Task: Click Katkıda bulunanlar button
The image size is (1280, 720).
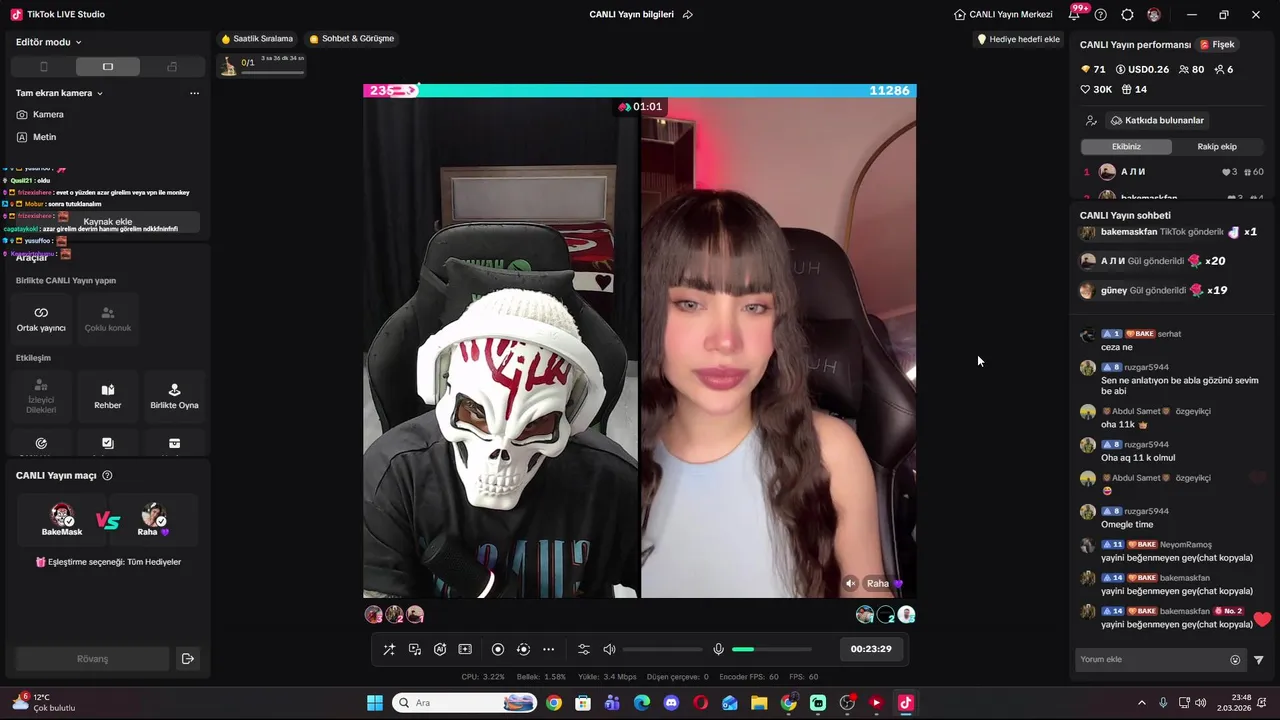Action: coord(1157,120)
